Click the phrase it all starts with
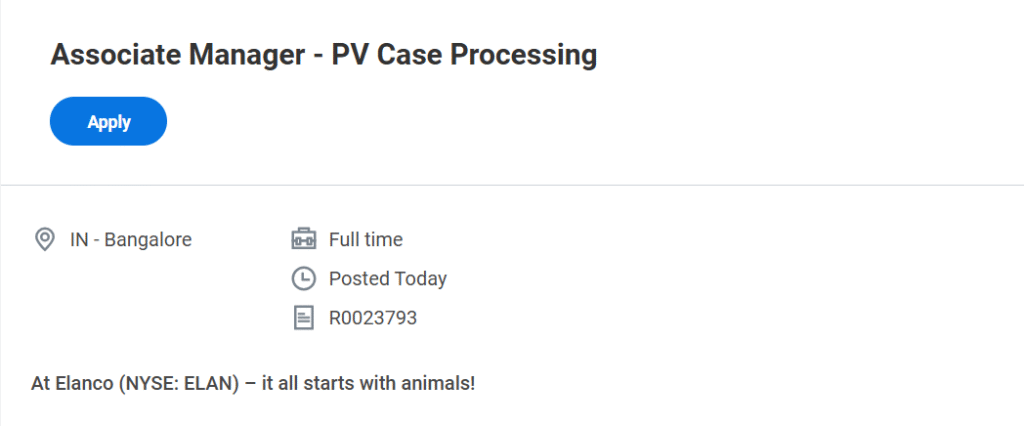The height and width of the screenshot is (426, 1024). tap(330, 383)
